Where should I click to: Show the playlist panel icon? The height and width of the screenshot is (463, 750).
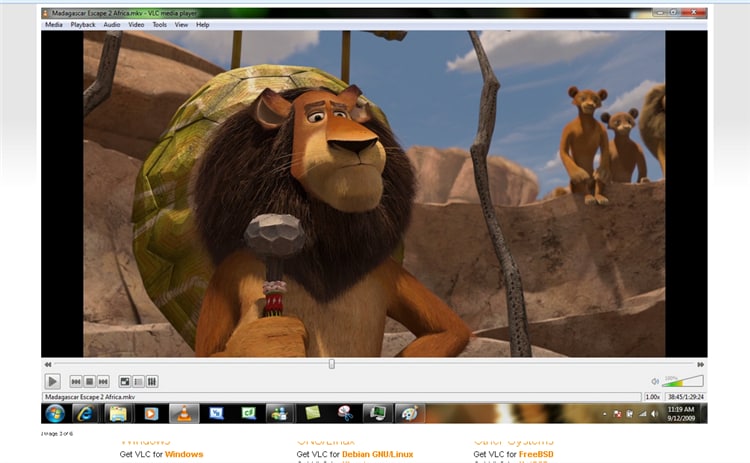coord(138,381)
